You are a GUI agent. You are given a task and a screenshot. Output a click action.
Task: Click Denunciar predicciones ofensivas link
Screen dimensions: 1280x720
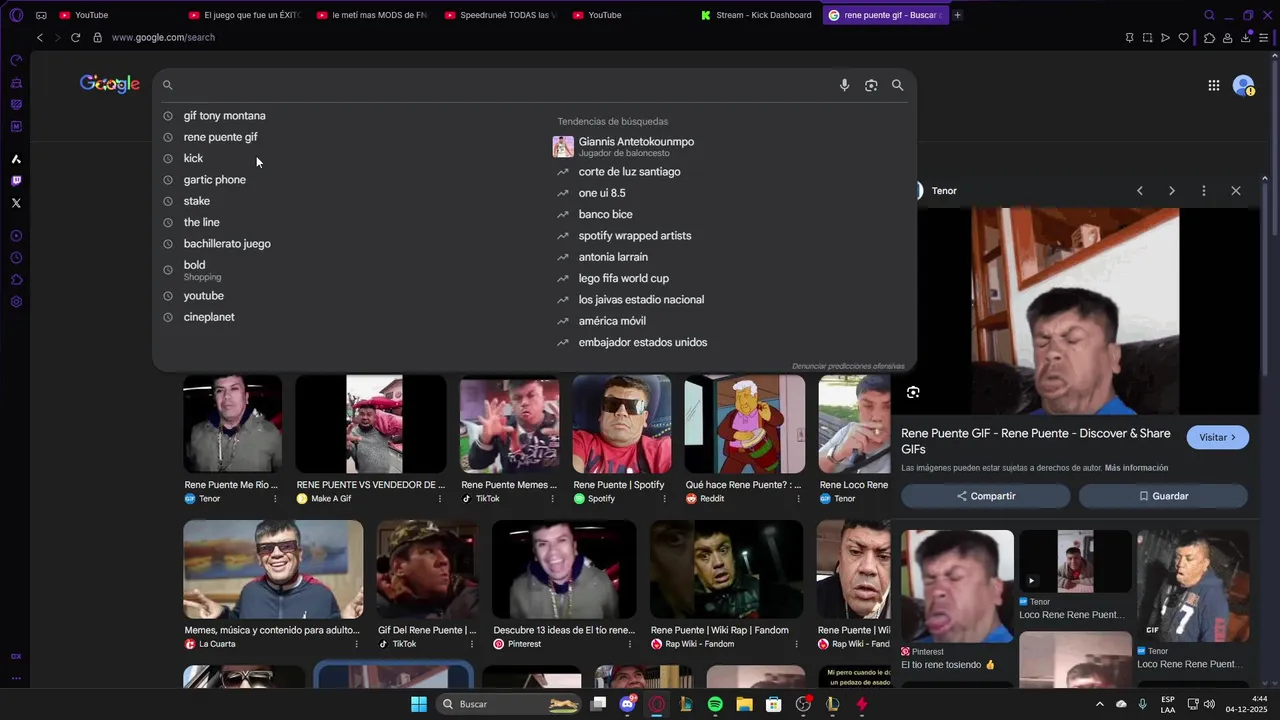click(x=848, y=366)
